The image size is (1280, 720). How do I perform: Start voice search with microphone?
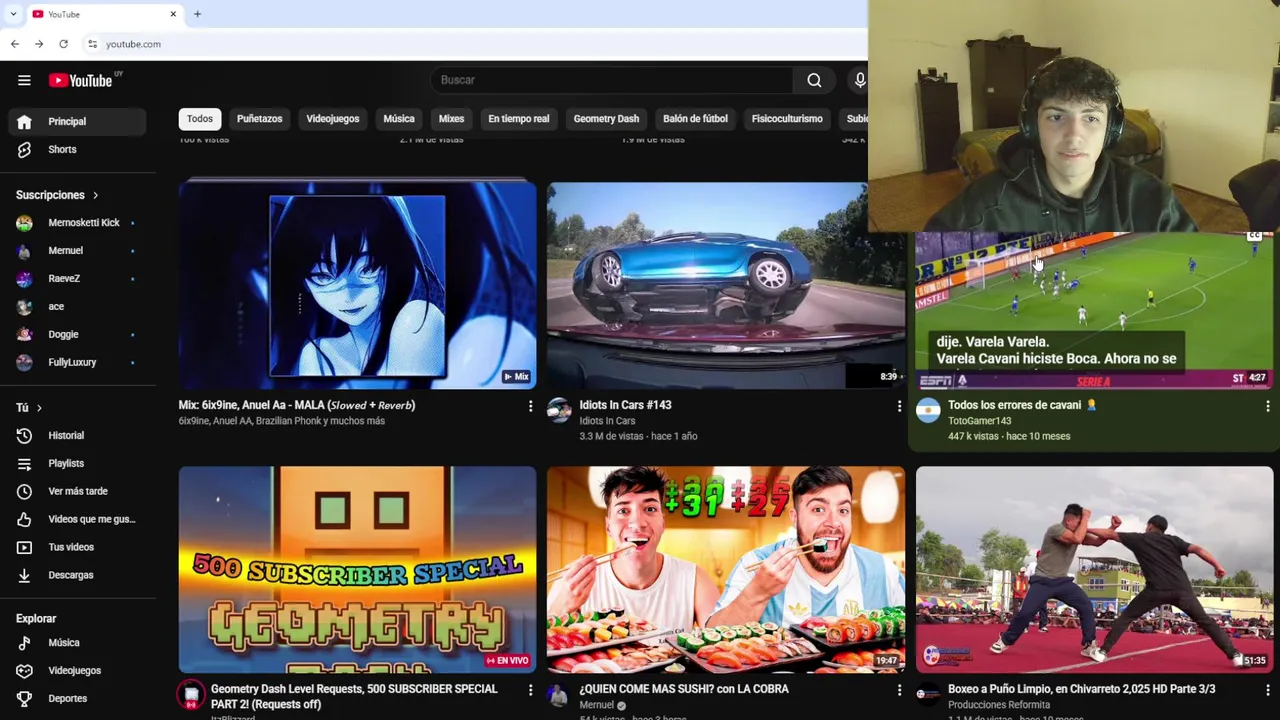pos(859,80)
